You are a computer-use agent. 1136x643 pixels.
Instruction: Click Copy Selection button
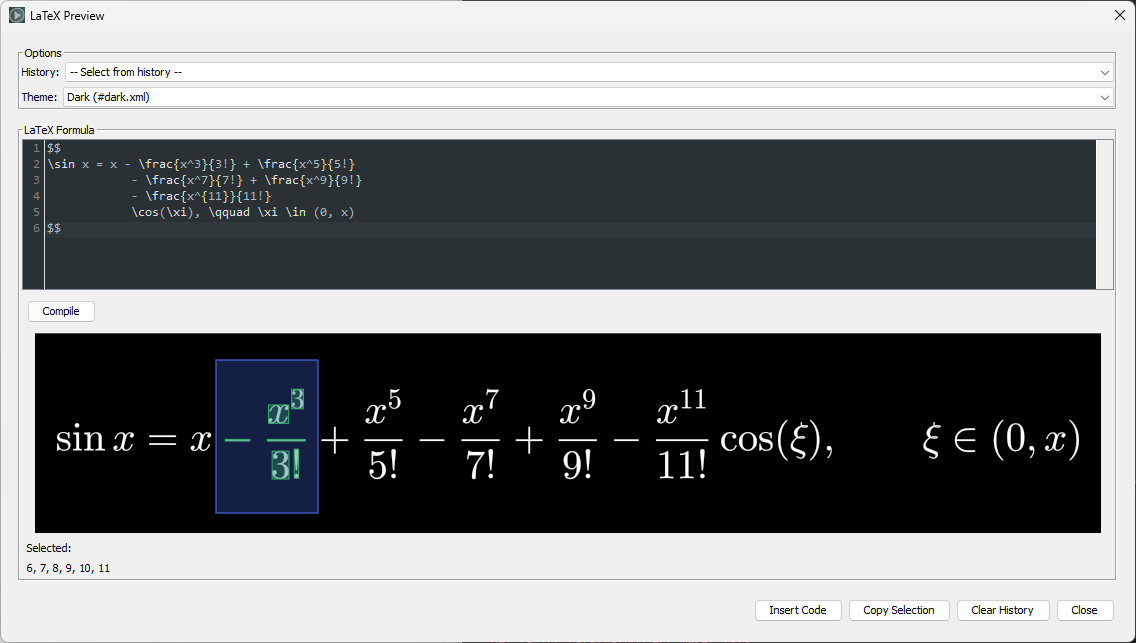(898, 610)
